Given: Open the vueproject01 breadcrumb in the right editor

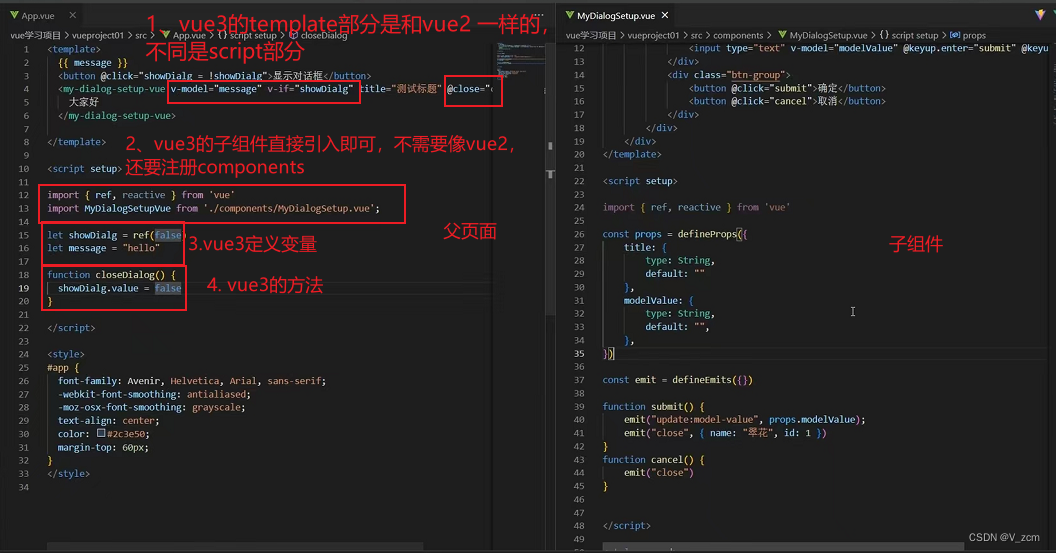Looking at the screenshot, I should point(653,36).
